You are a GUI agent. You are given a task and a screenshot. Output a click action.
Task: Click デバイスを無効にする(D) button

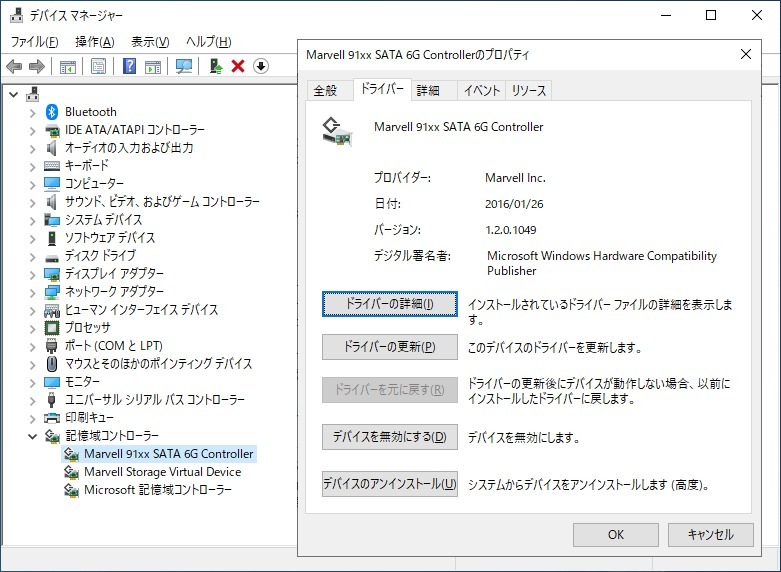click(x=390, y=437)
